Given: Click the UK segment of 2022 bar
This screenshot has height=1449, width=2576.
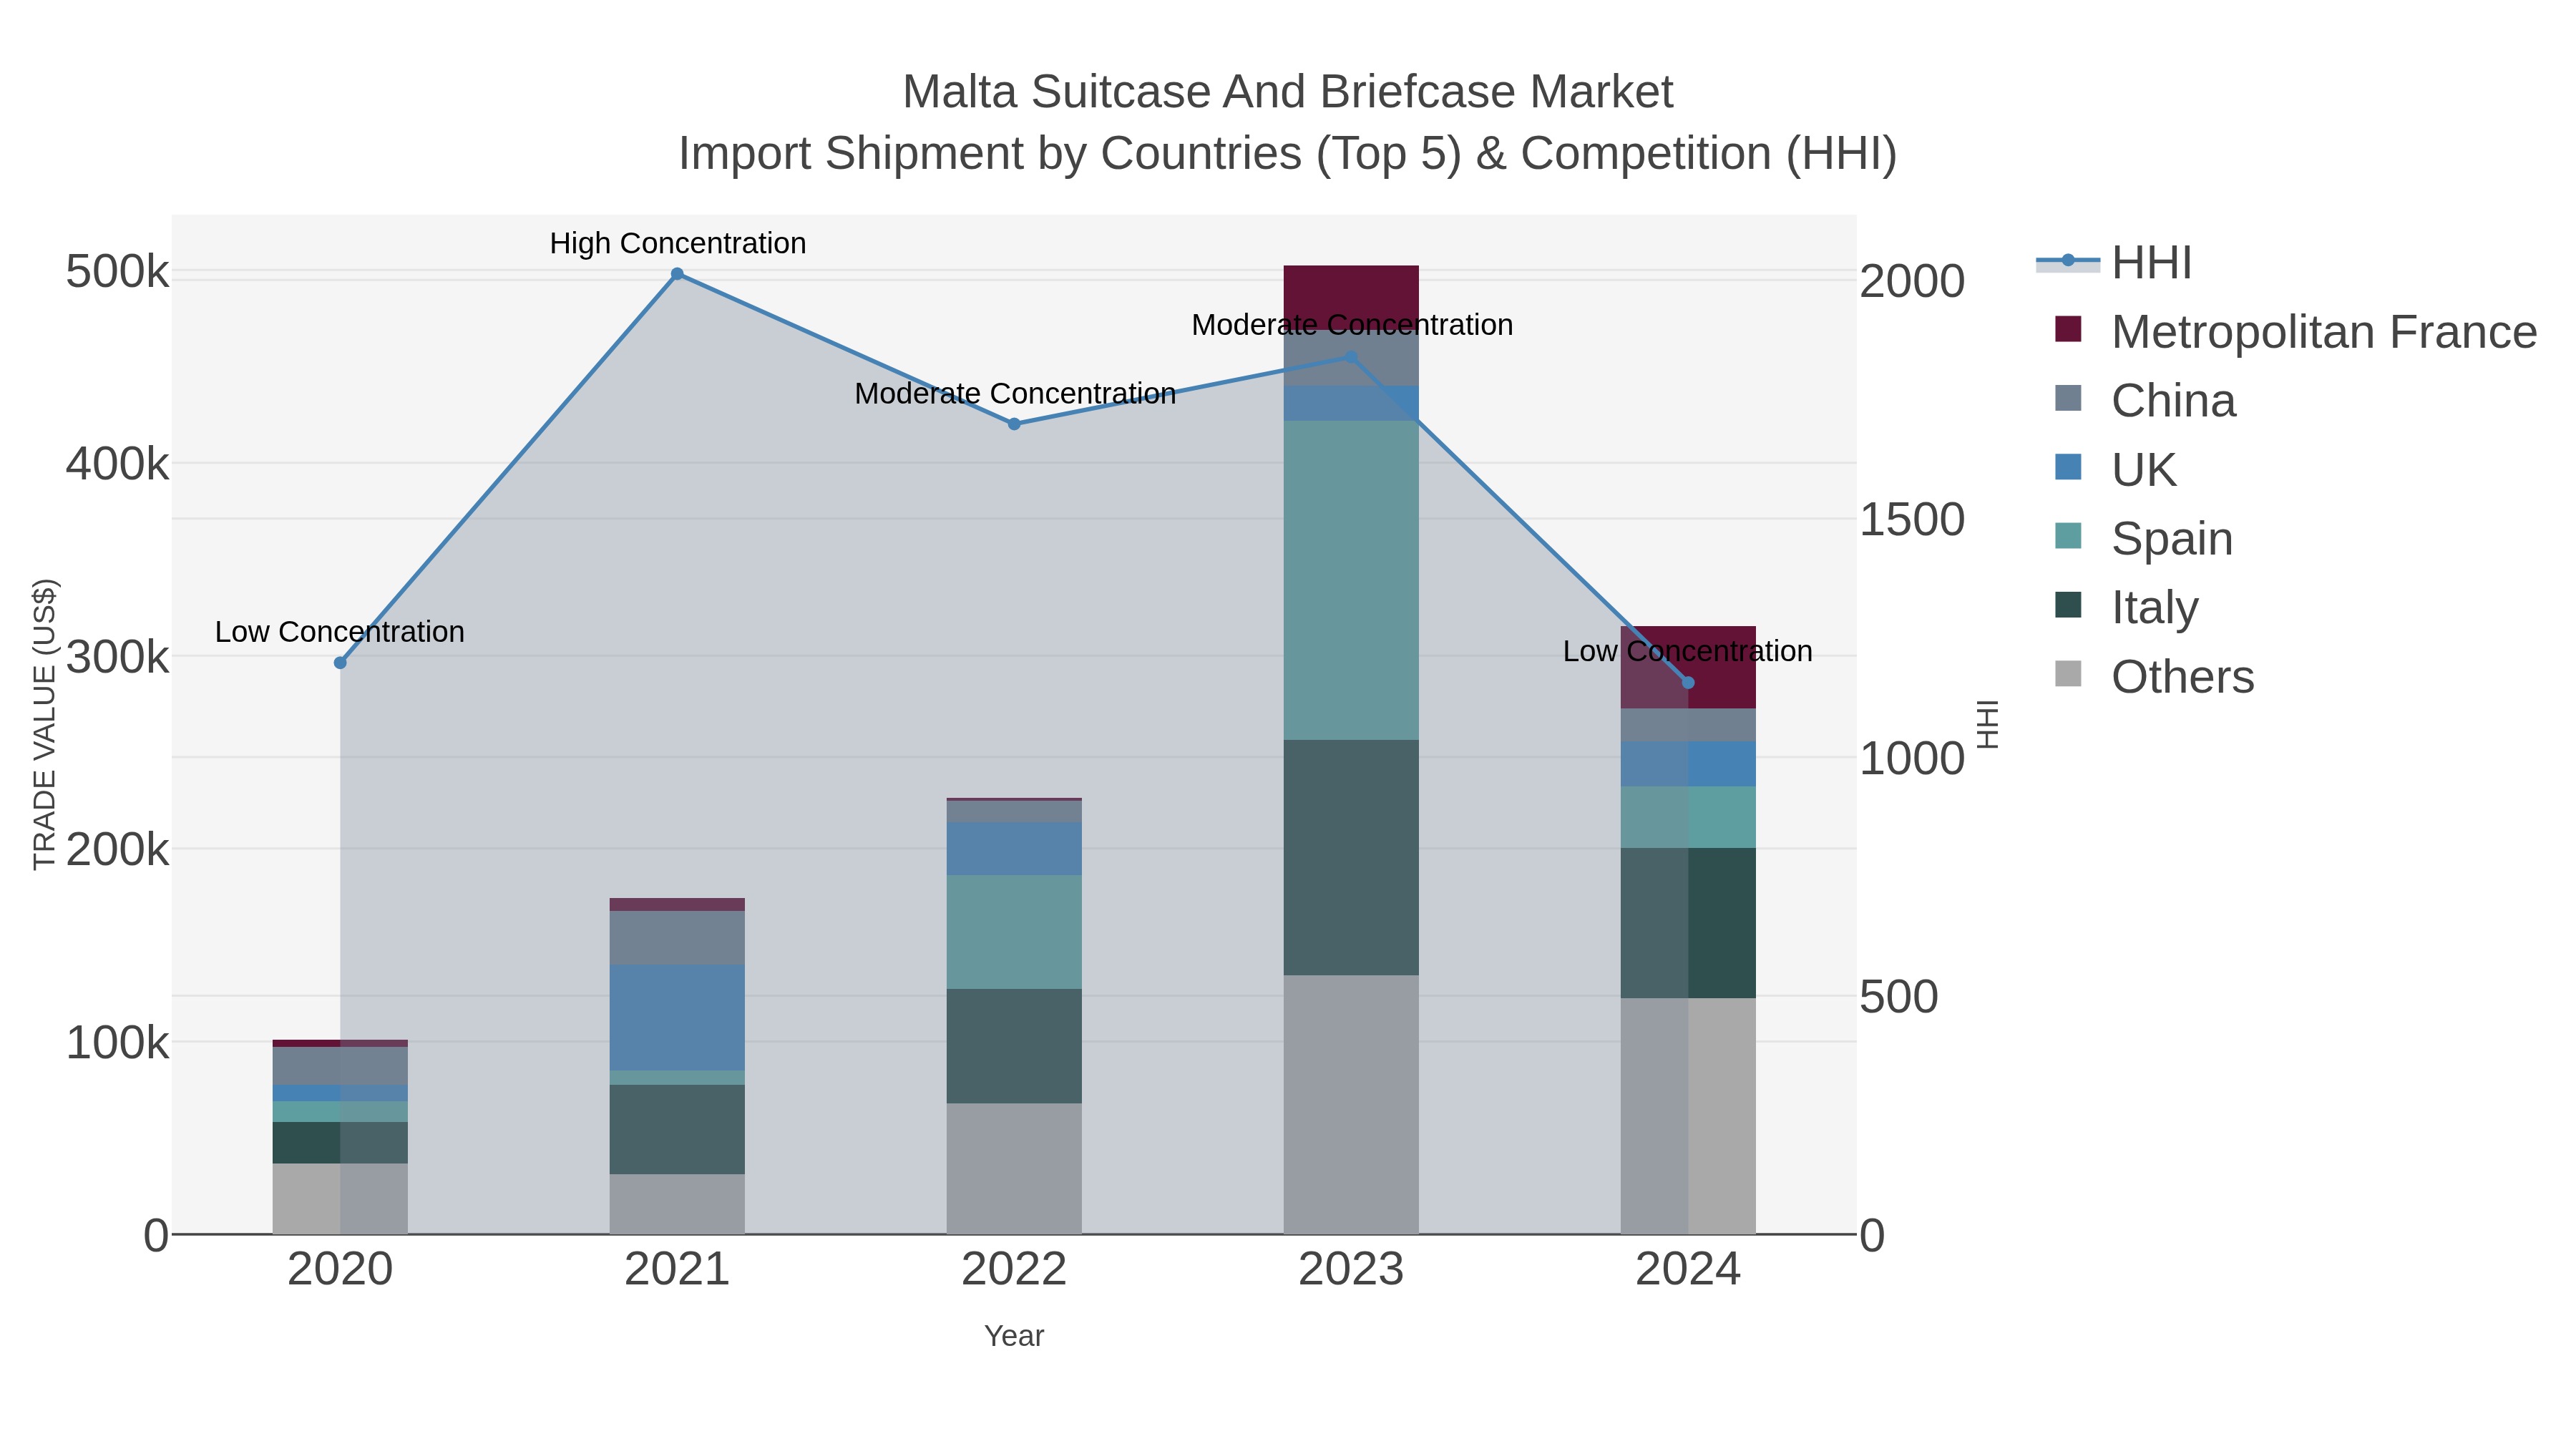Looking at the screenshot, I should (1014, 850).
